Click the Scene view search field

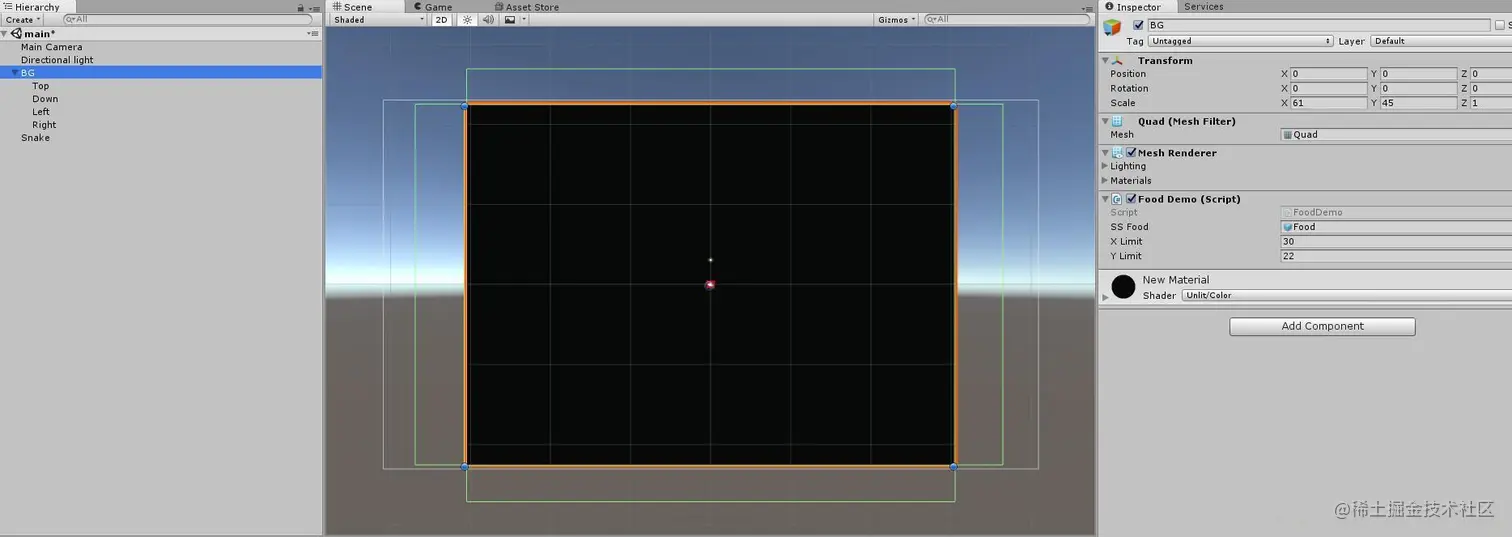[1008, 20]
